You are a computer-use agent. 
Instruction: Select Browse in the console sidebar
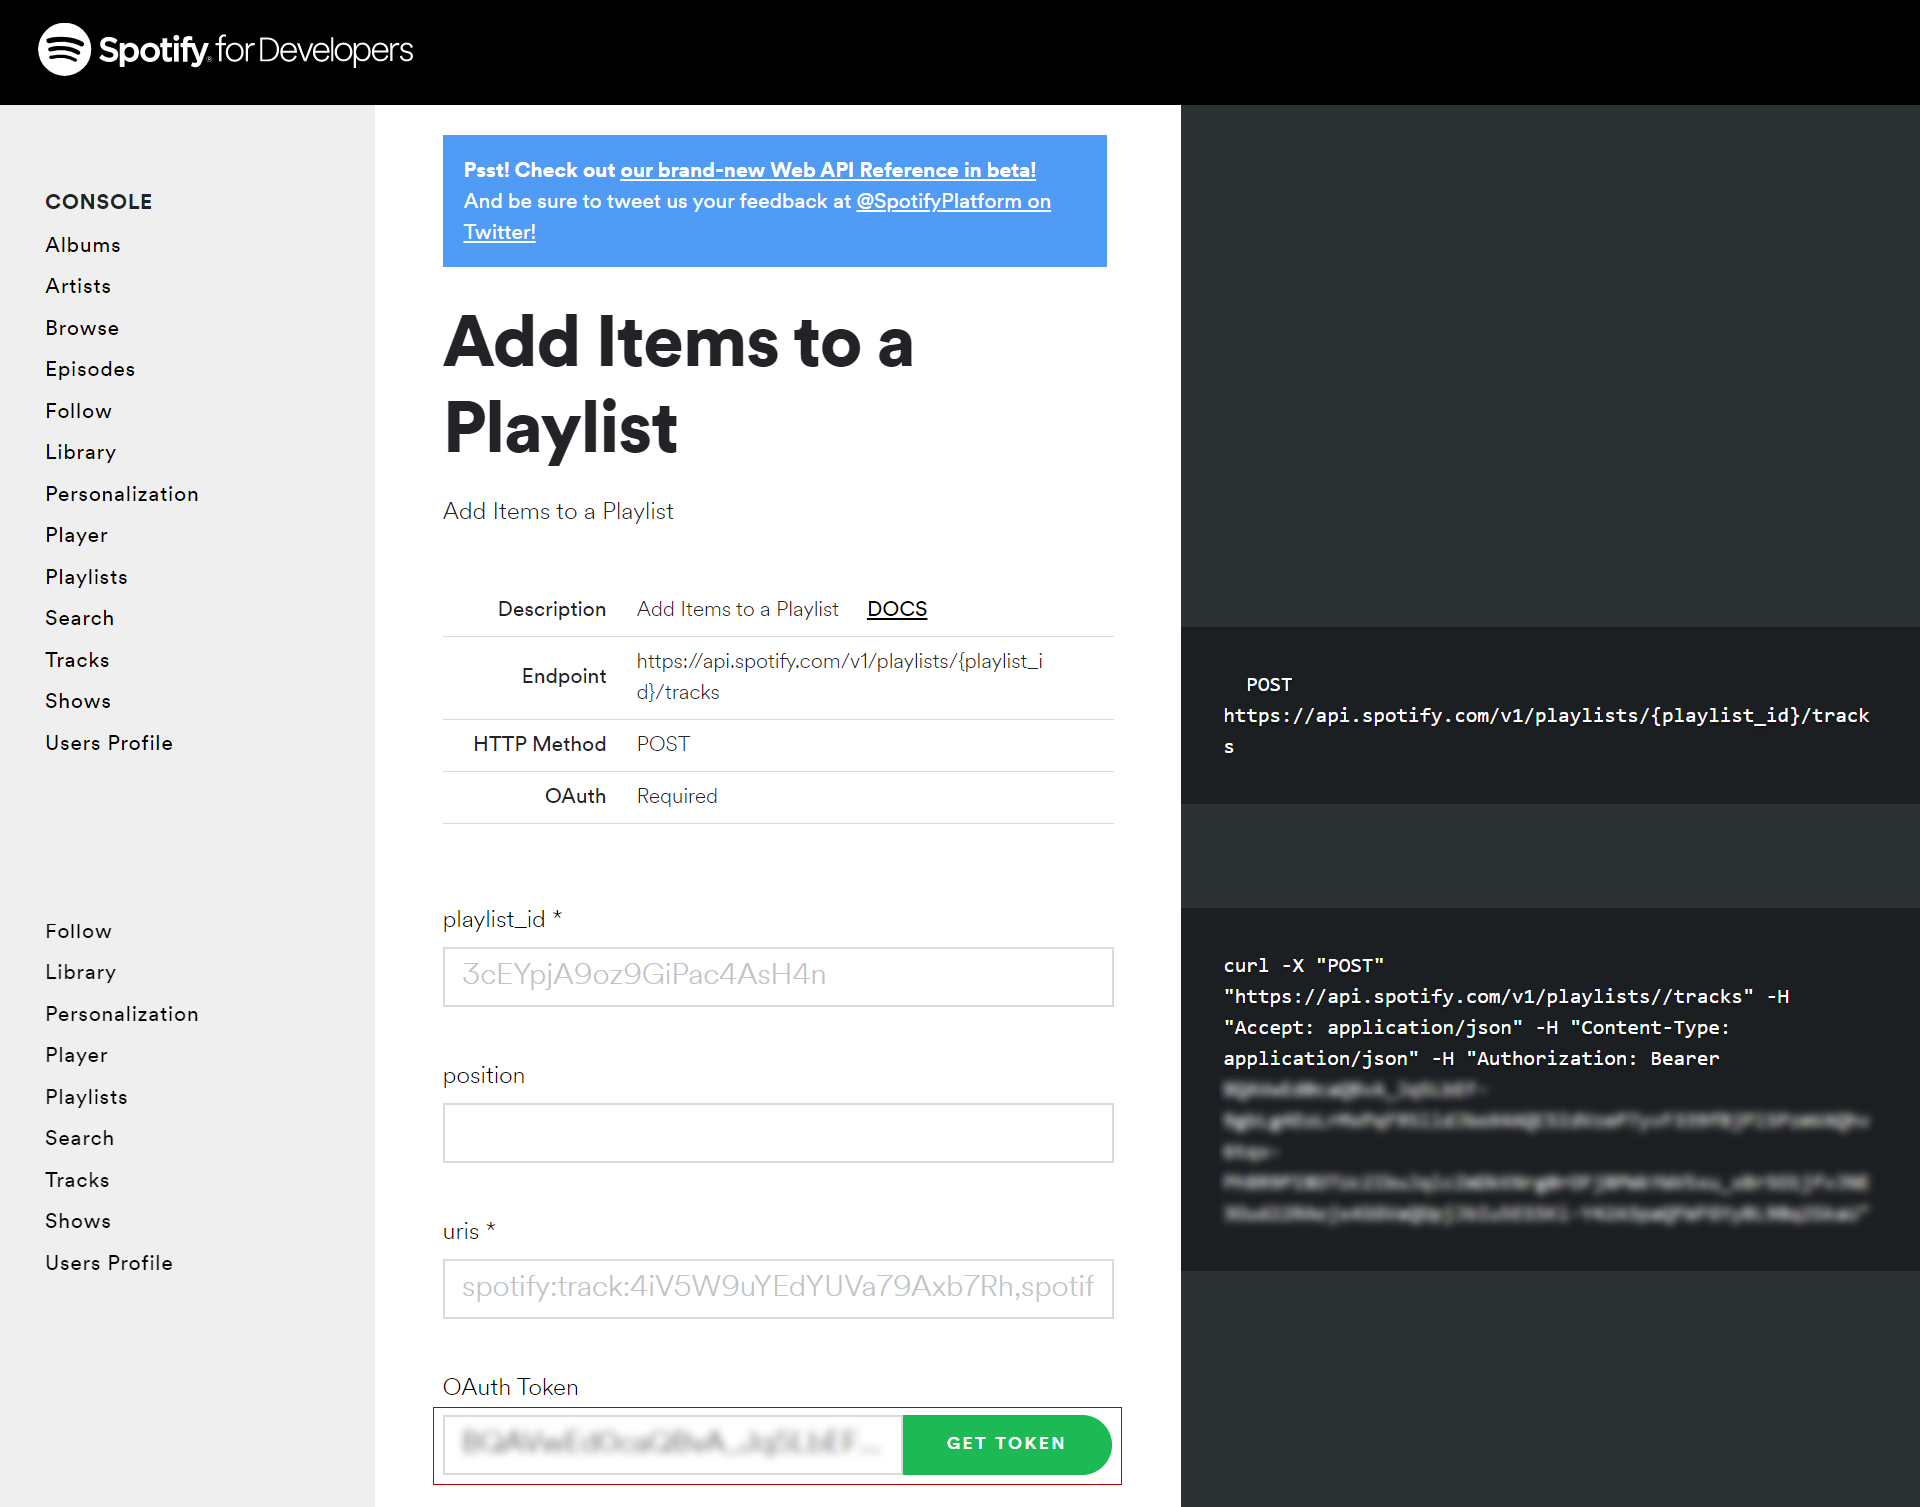pos(82,328)
